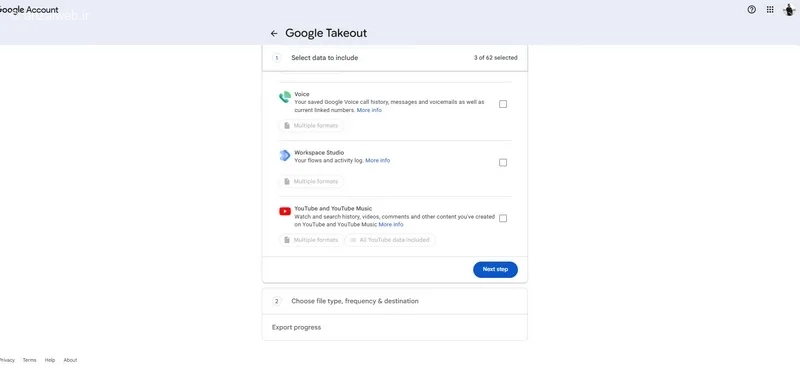The height and width of the screenshot is (368, 800).
Task: Open All YouTube data included chip
Action: point(390,240)
